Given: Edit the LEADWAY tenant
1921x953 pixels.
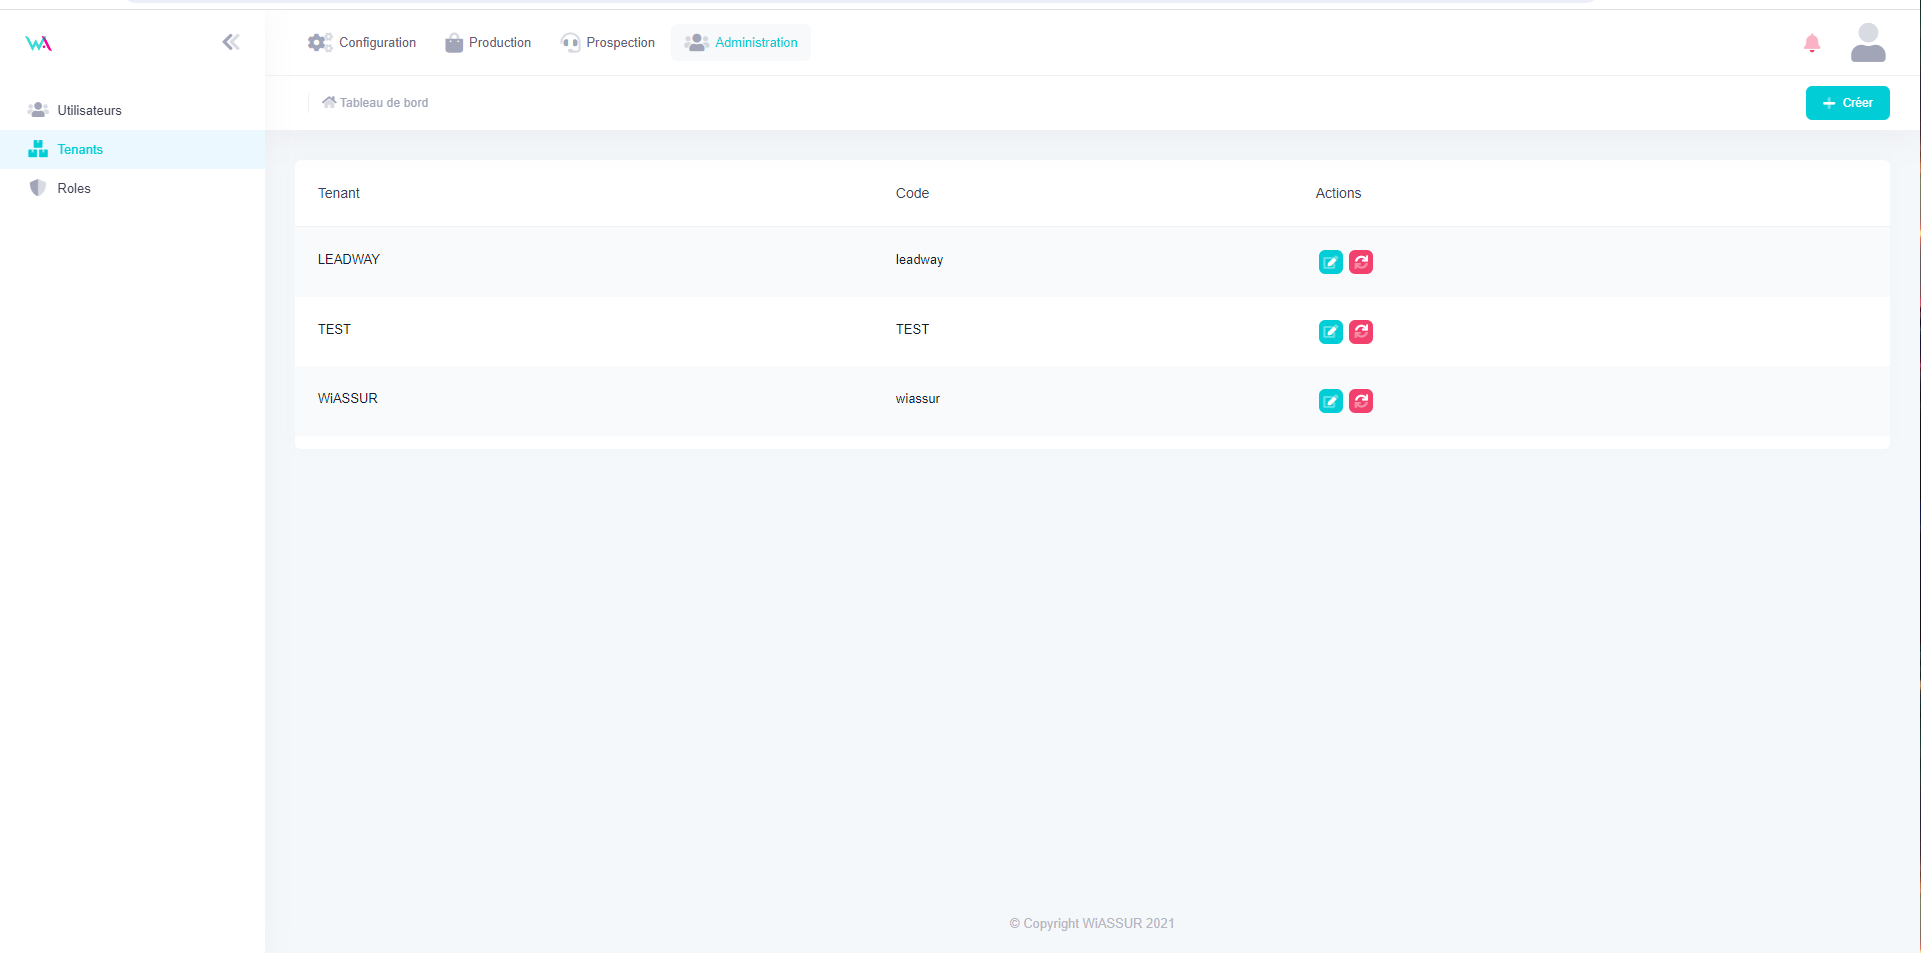Looking at the screenshot, I should pos(1330,262).
